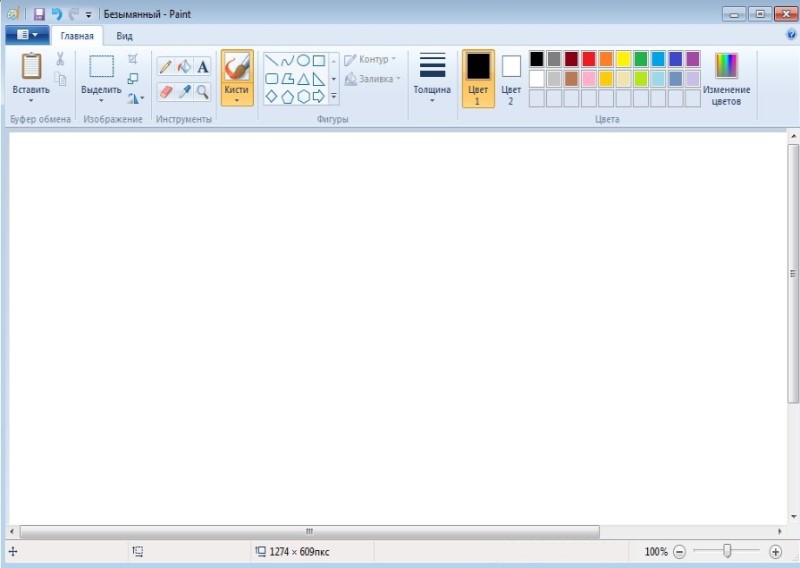Click the Undo arrow in title bar
This screenshot has height=568, width=800.
click(x=57, y=14)
